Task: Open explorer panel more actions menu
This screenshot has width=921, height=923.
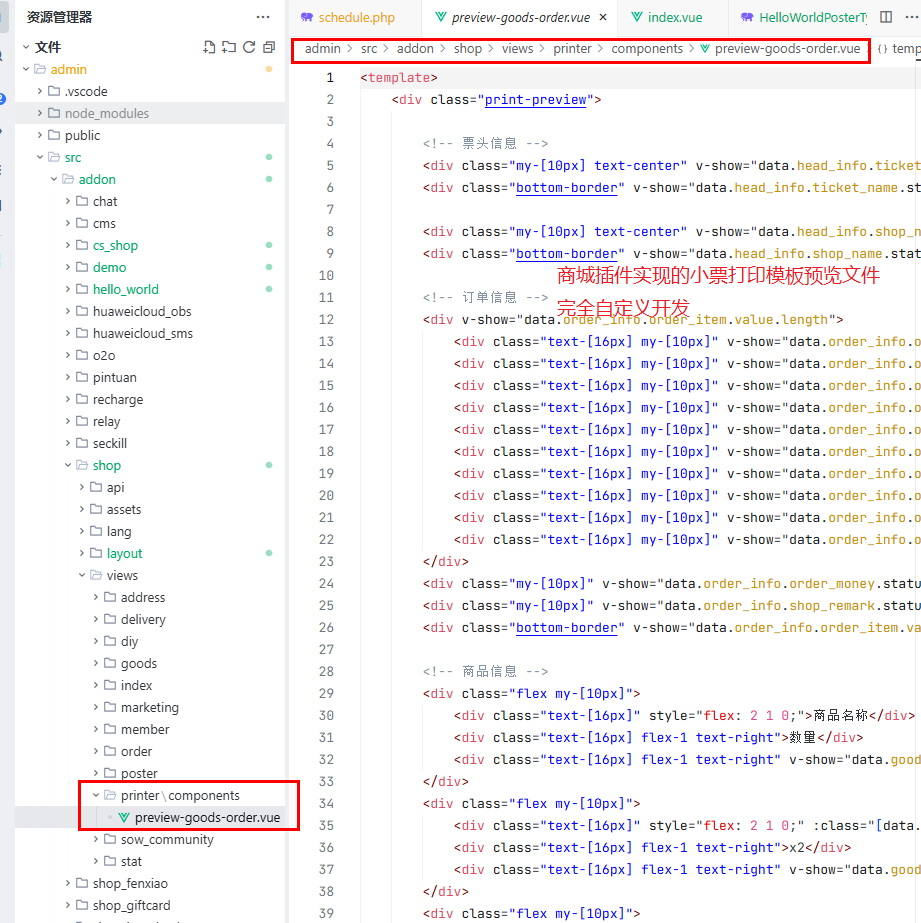Action: (x=263, y=17)
